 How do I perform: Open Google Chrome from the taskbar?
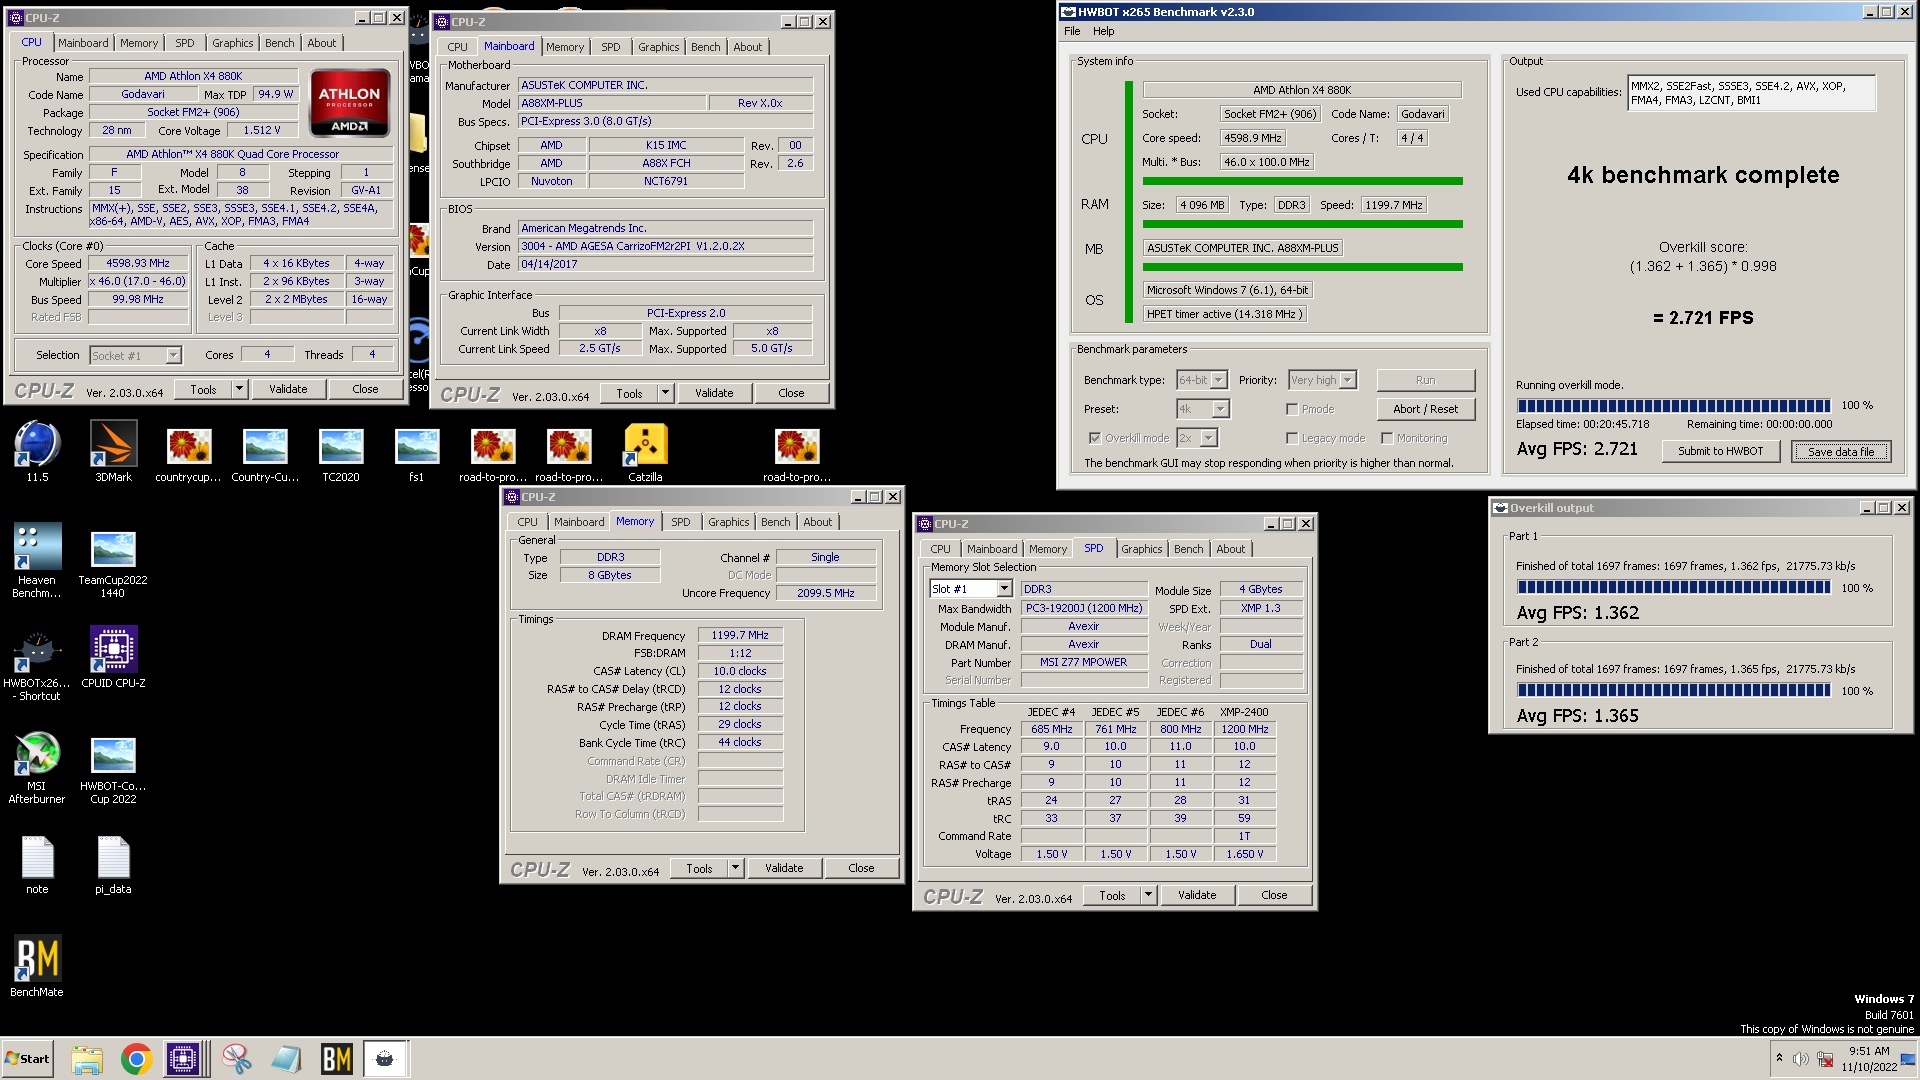pos(136,1059)
